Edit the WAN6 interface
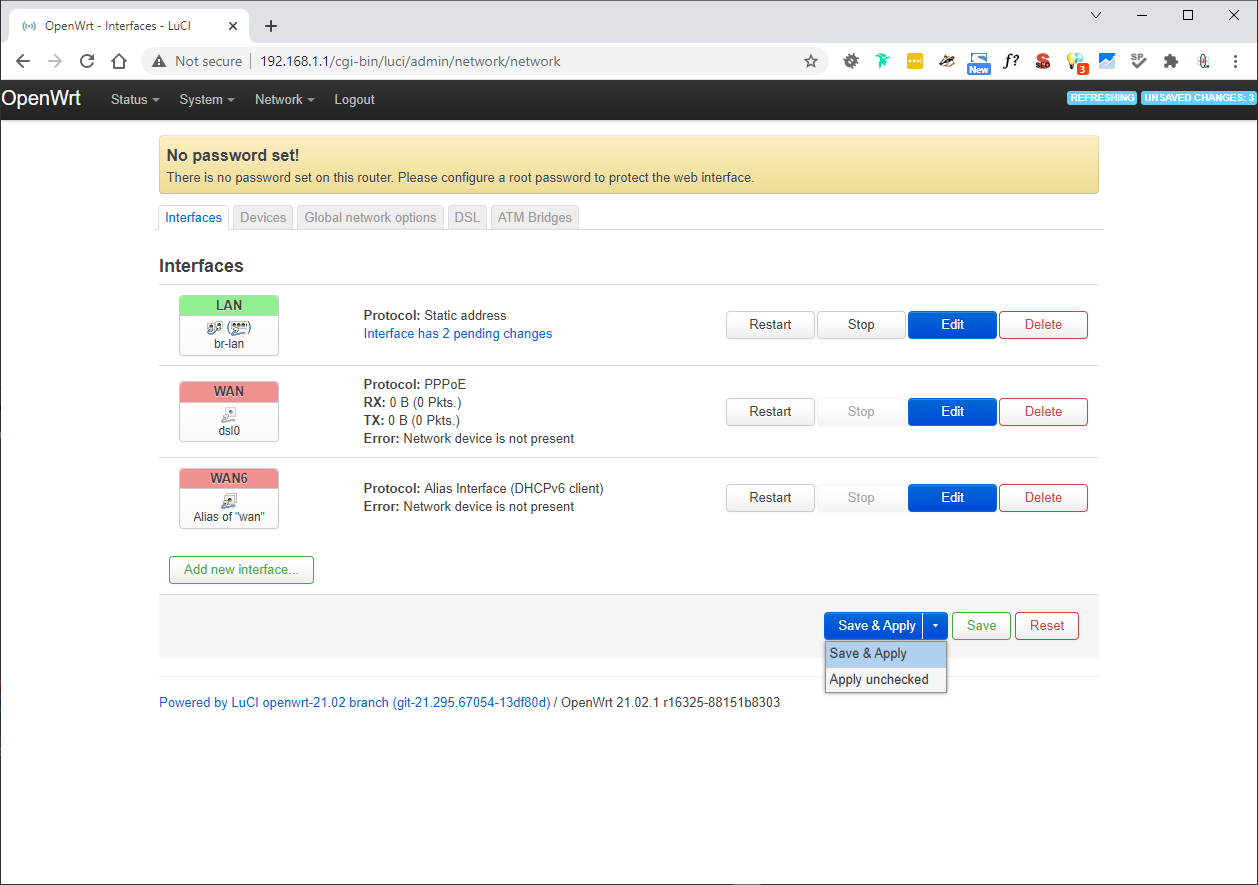This screenshot has width=1258, height=885. [x=952, y=498]
